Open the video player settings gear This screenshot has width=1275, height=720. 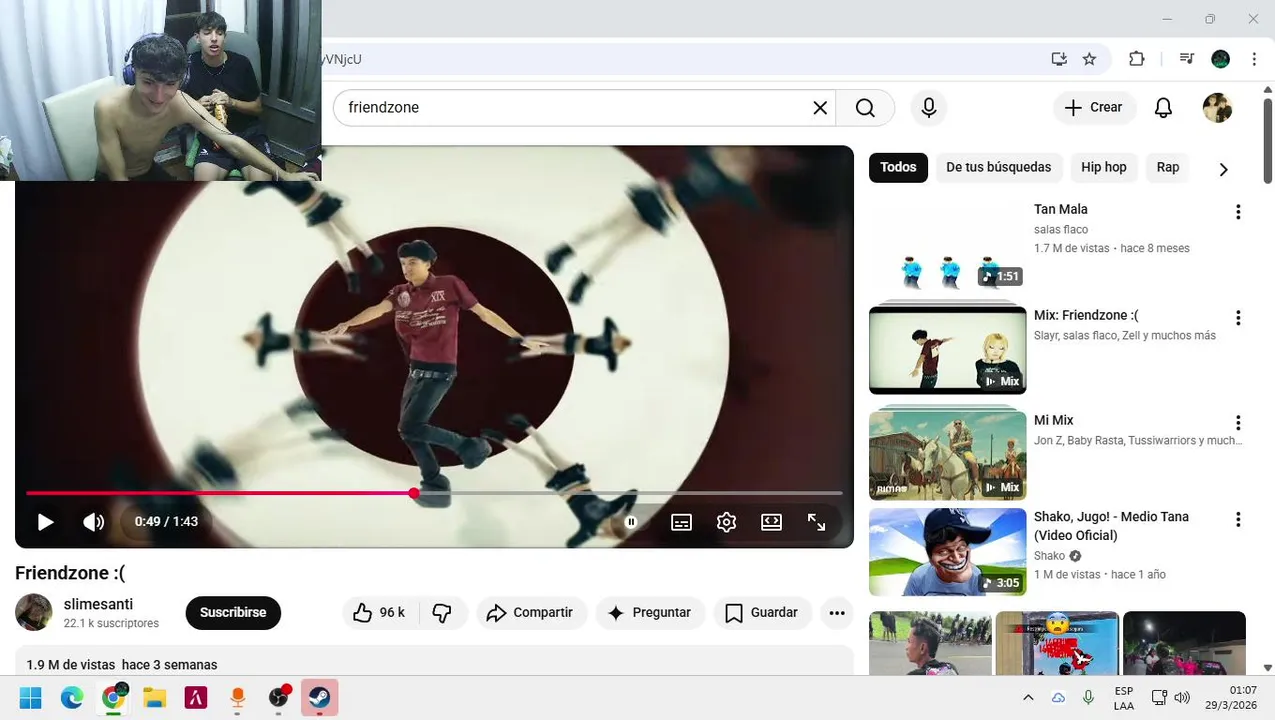pos(727,522)
